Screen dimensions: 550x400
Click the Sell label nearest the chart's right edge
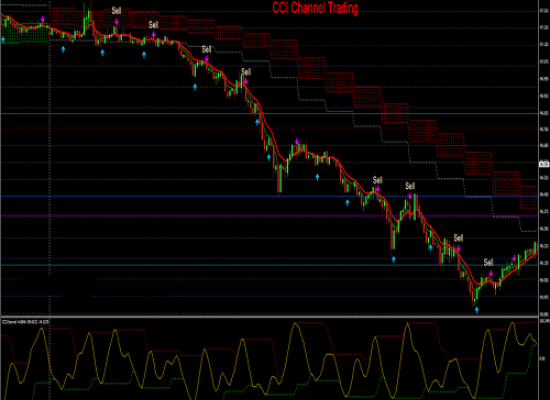488,262
